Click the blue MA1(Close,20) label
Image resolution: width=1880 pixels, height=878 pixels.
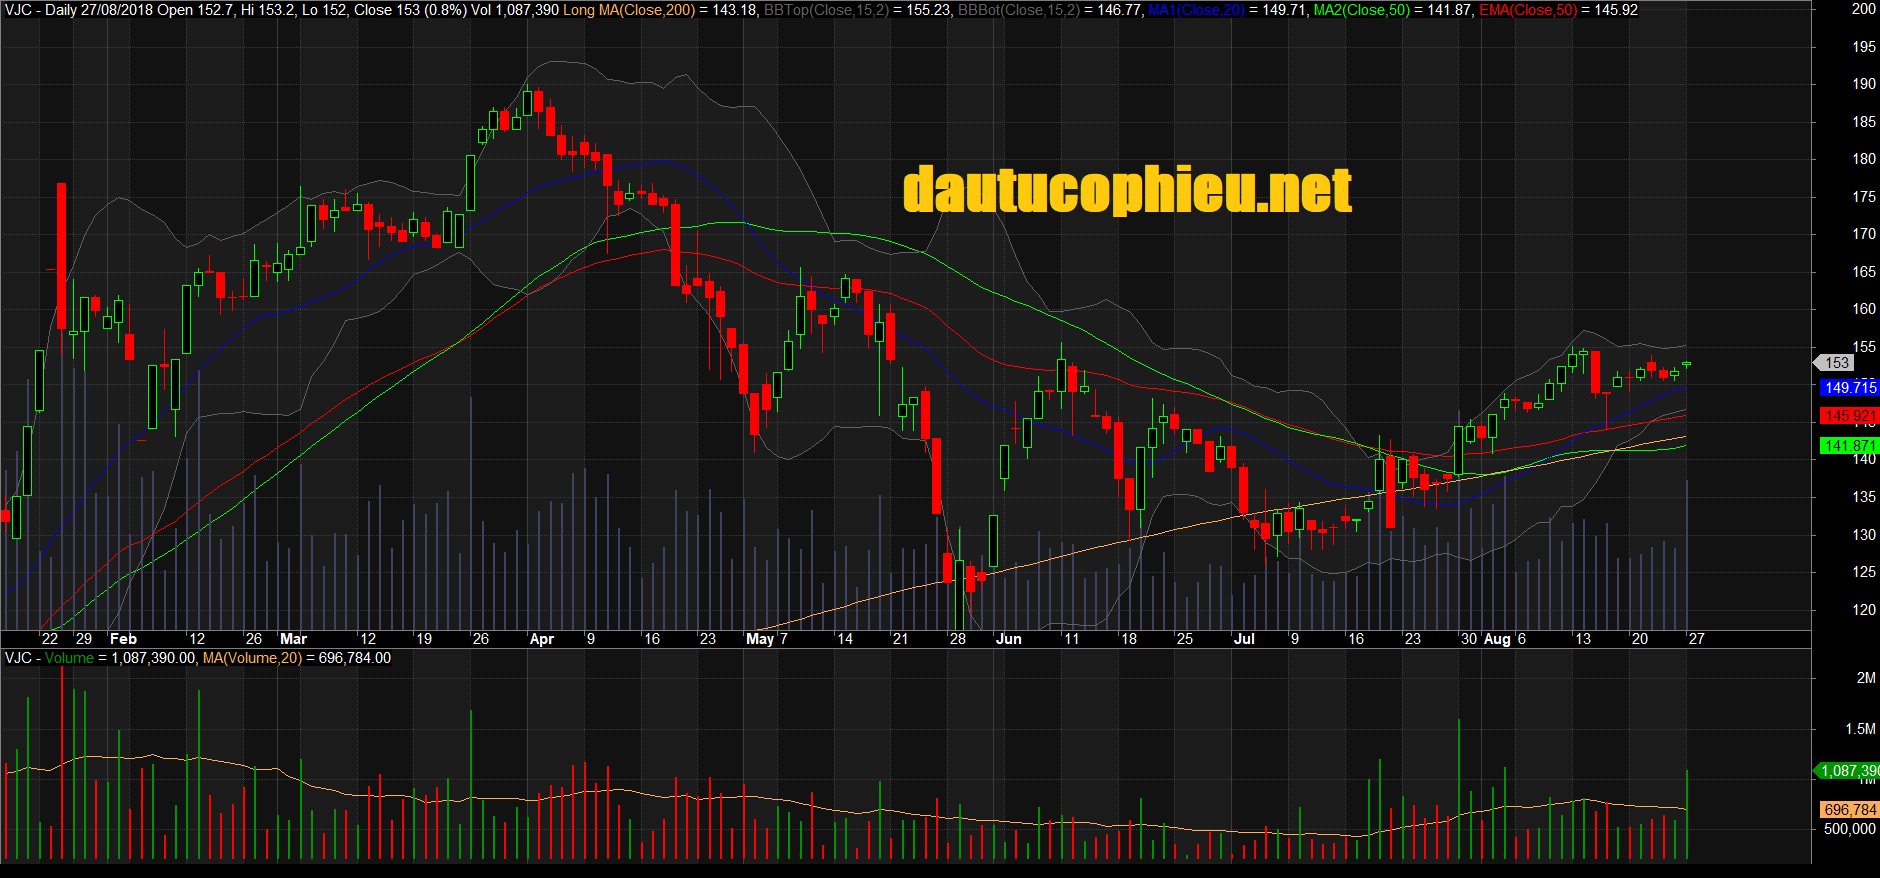point(1196,10)
